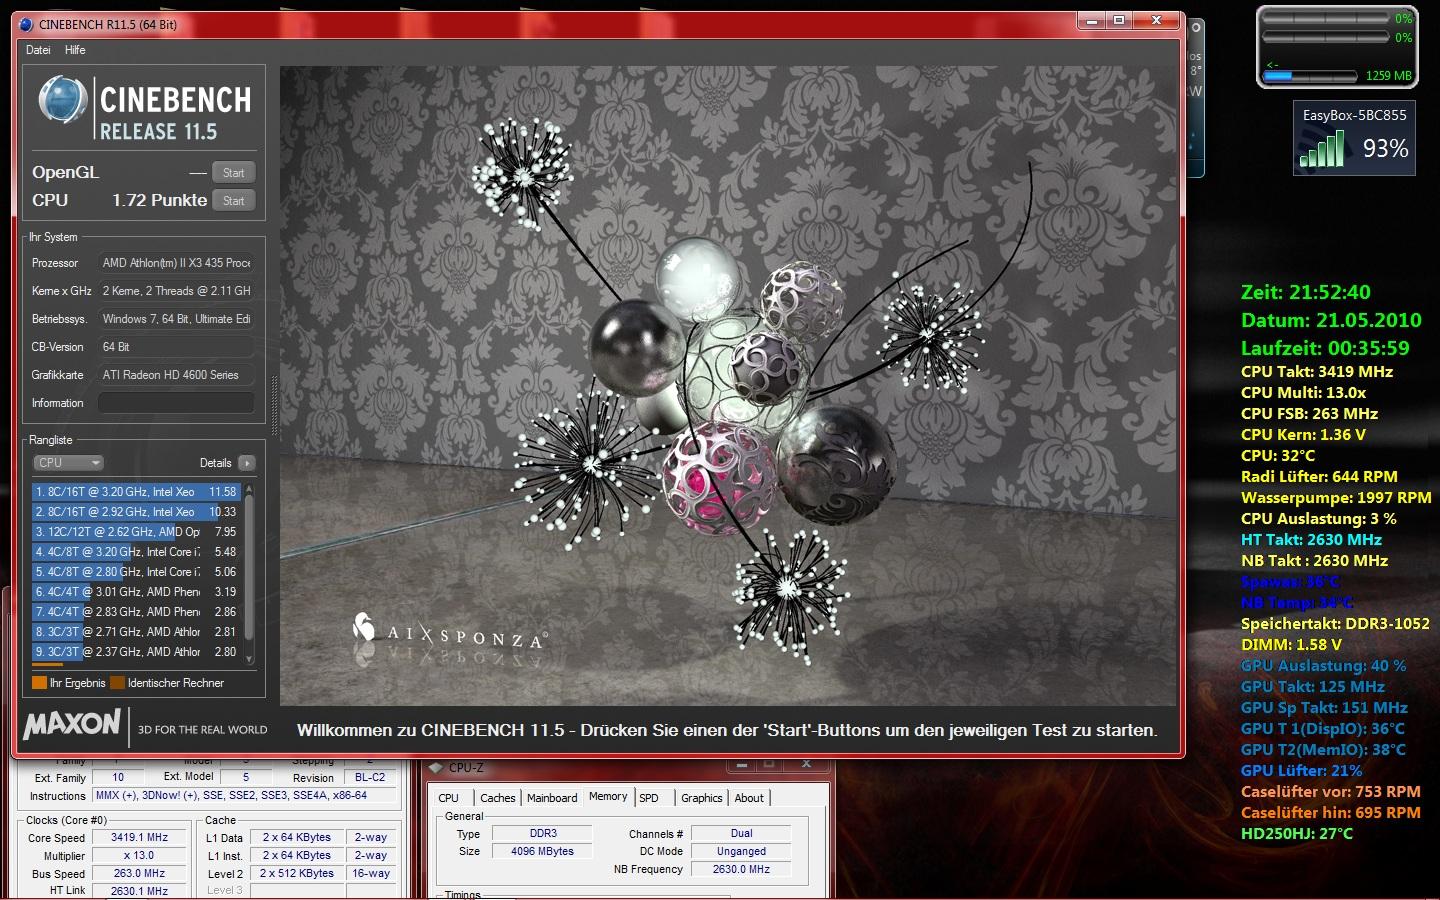This screenshot has width=1440, height=900.
Task: Click Channels # Dual value in CPU-Z
Action: pos(741,833)
